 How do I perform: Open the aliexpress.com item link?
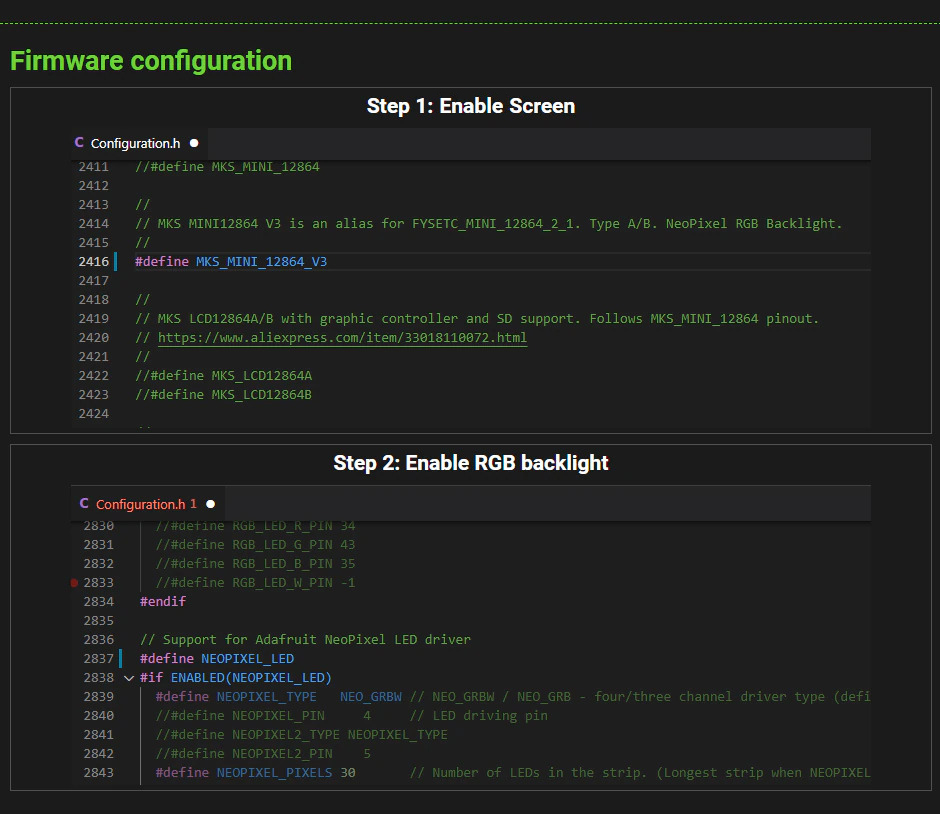[342, 337]
